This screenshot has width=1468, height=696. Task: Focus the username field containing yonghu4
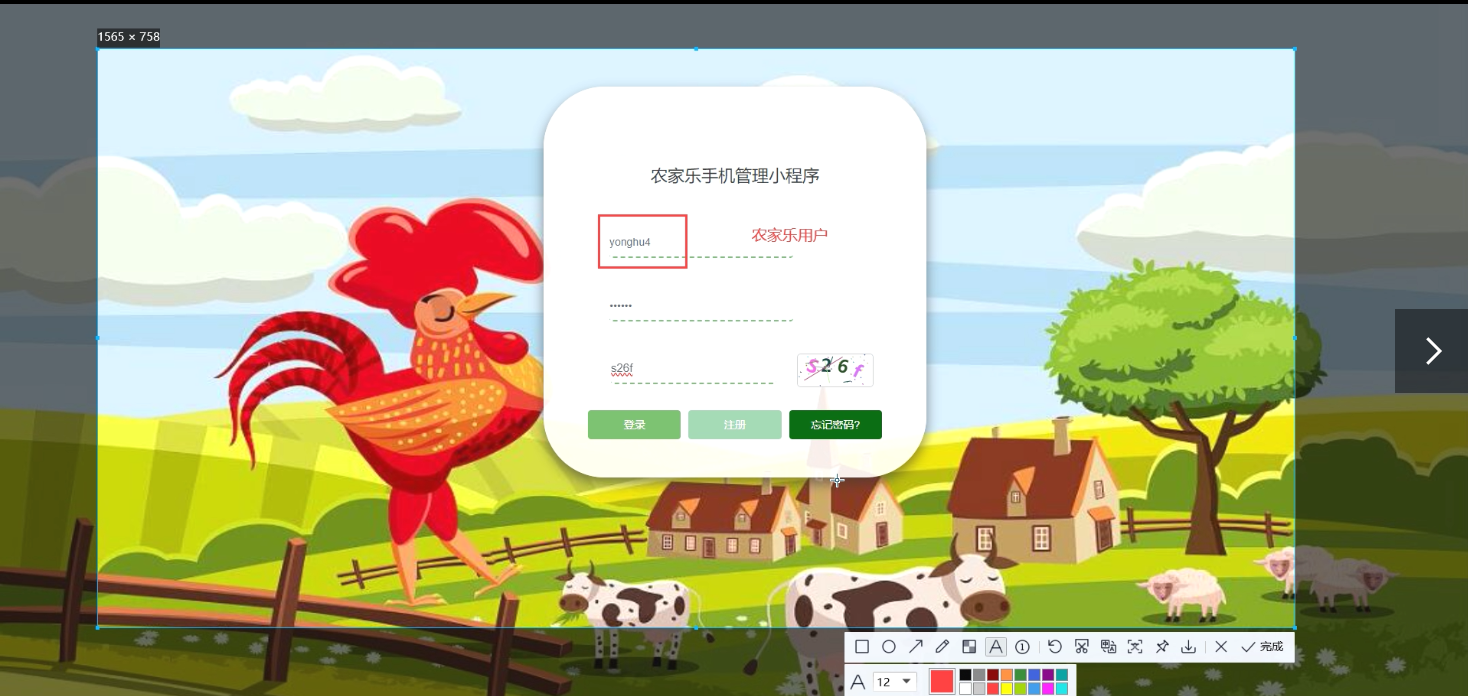702,242
